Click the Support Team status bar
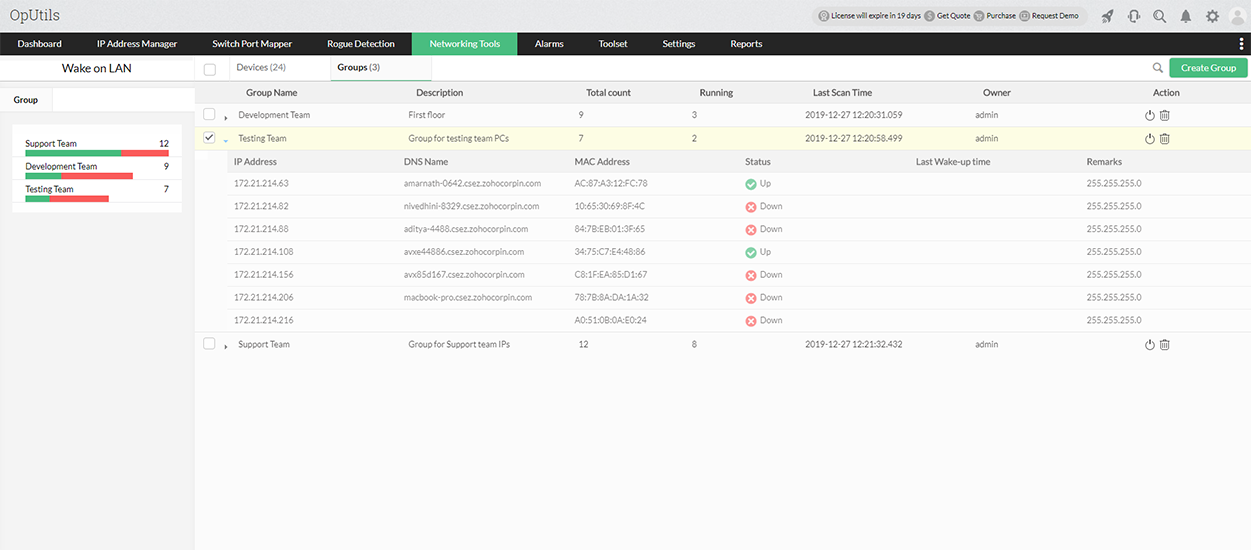1251x550 pixels. click(97, 153)
